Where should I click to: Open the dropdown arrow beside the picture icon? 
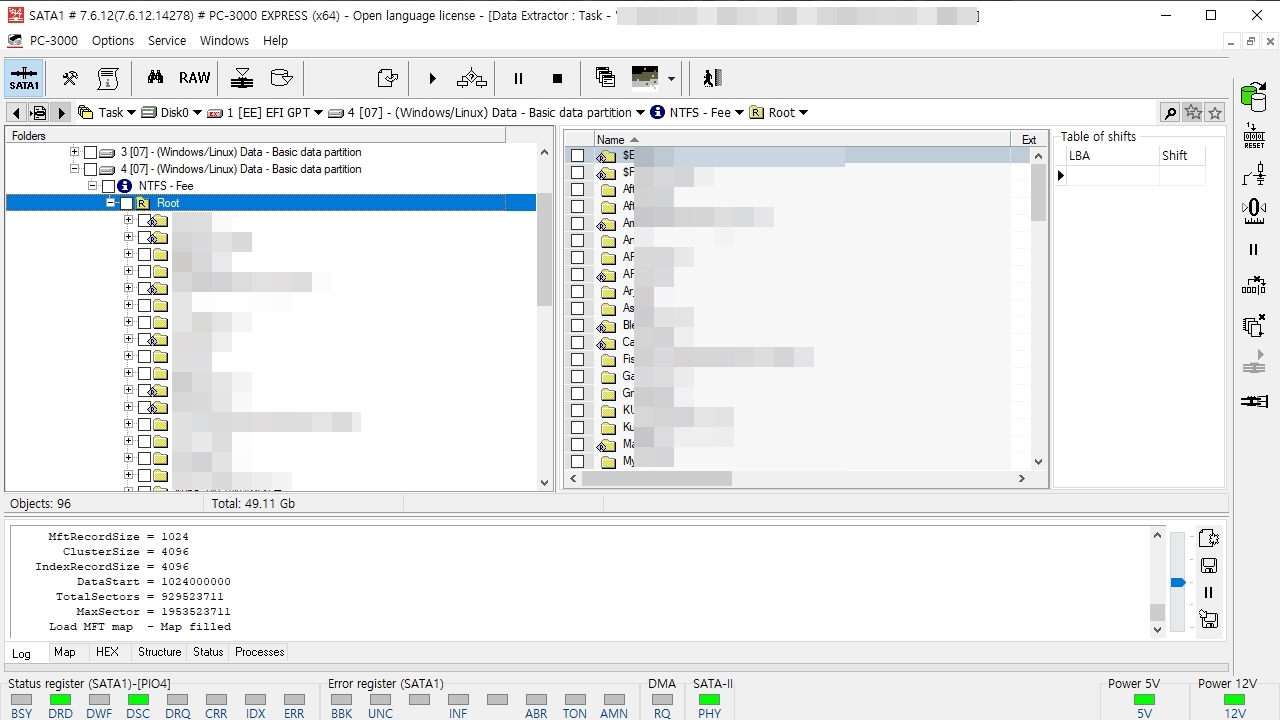[x=671, y=79]
